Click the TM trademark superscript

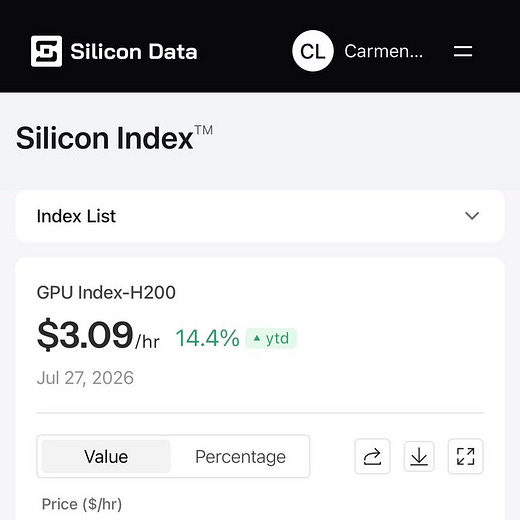204,130
